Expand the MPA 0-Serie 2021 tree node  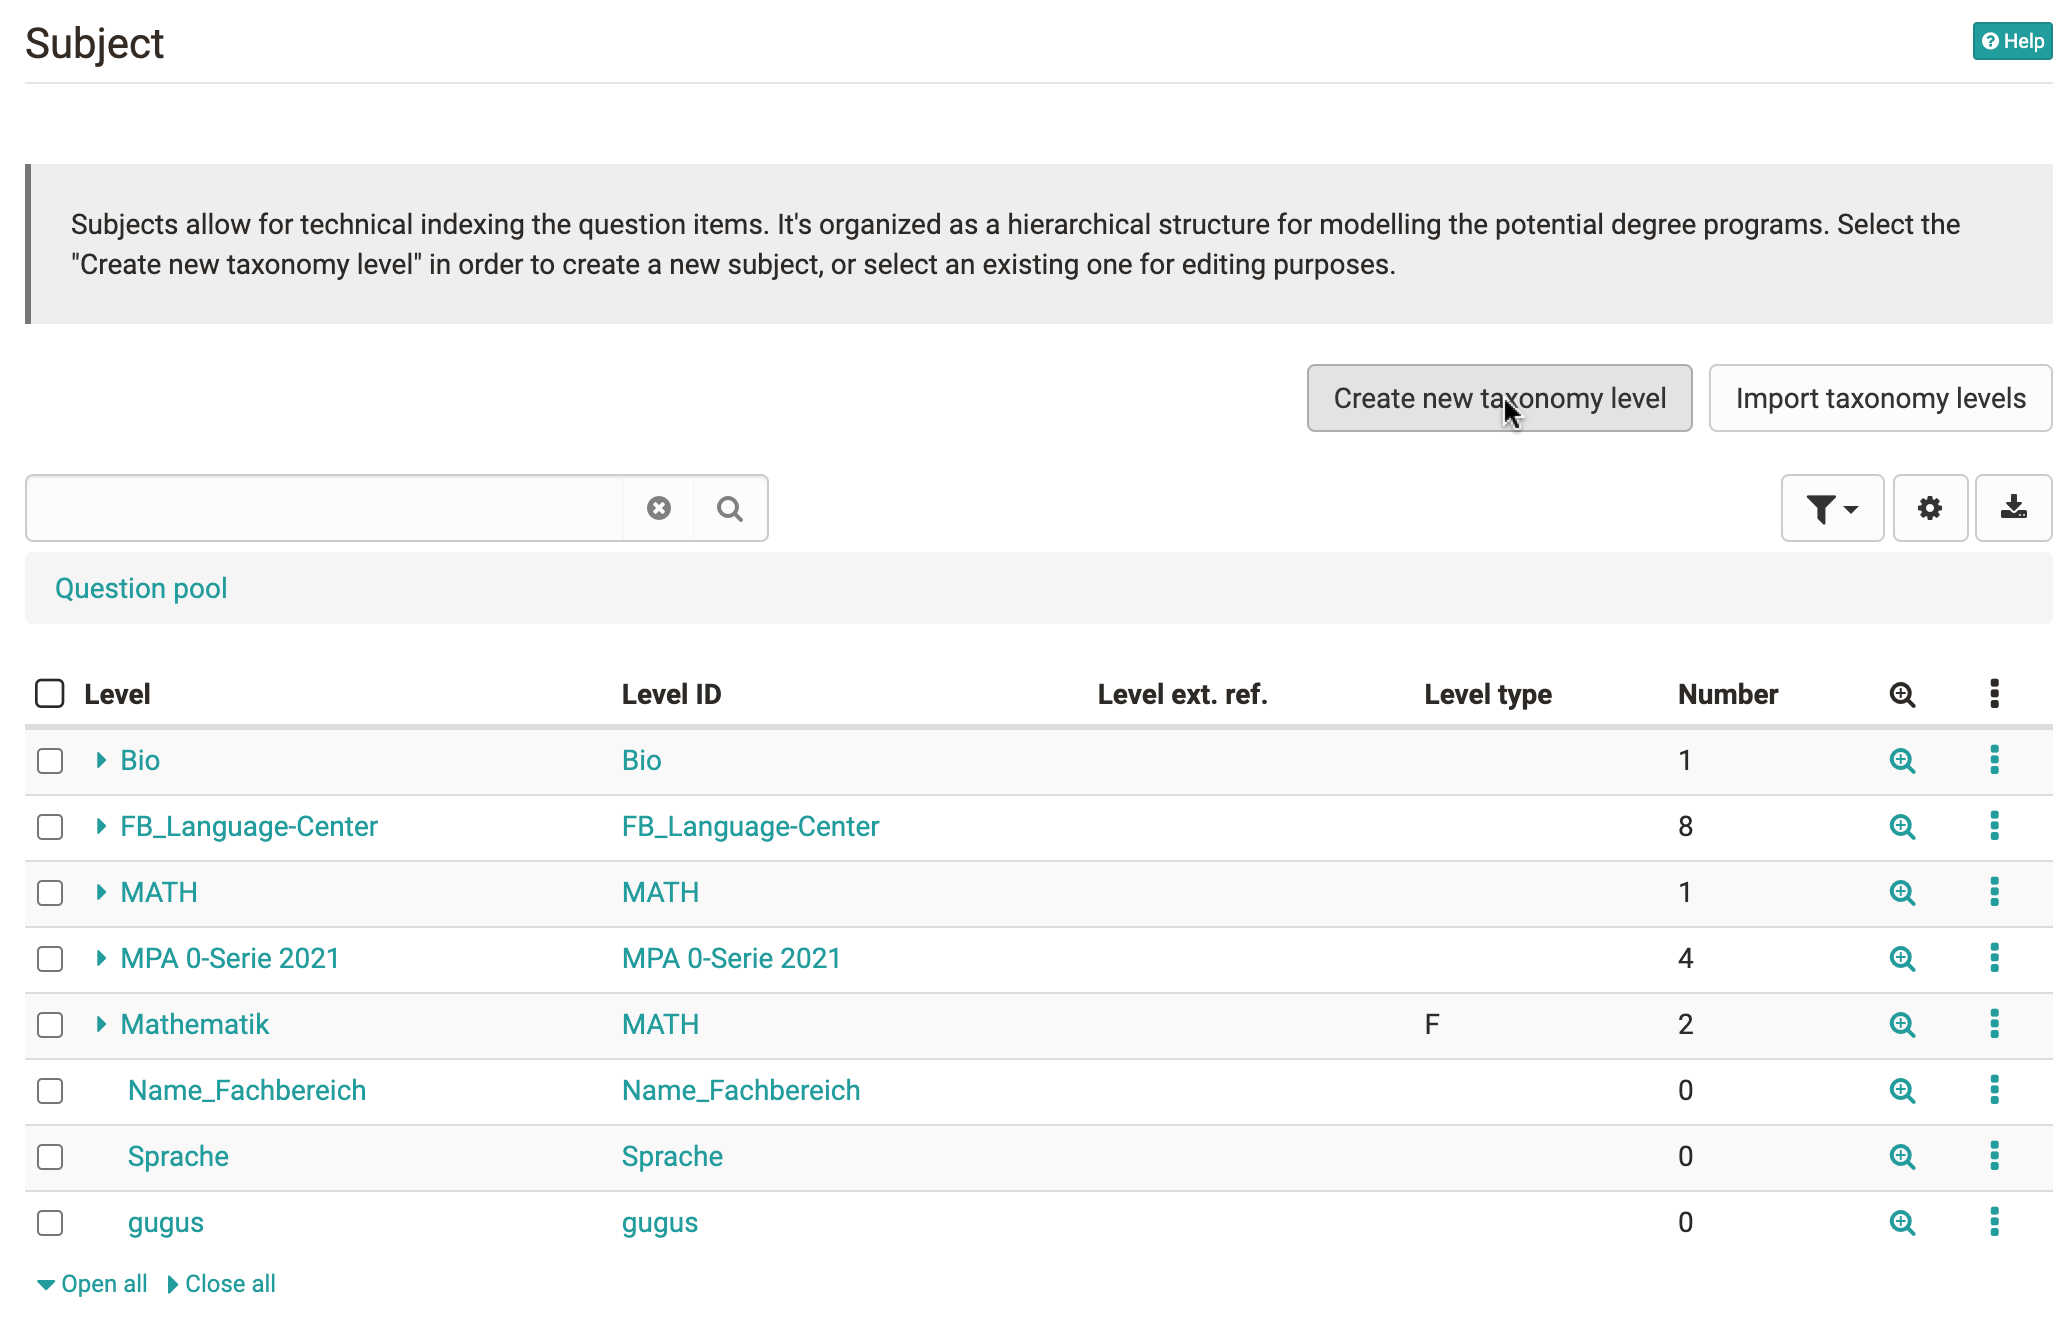click(101, 958)
